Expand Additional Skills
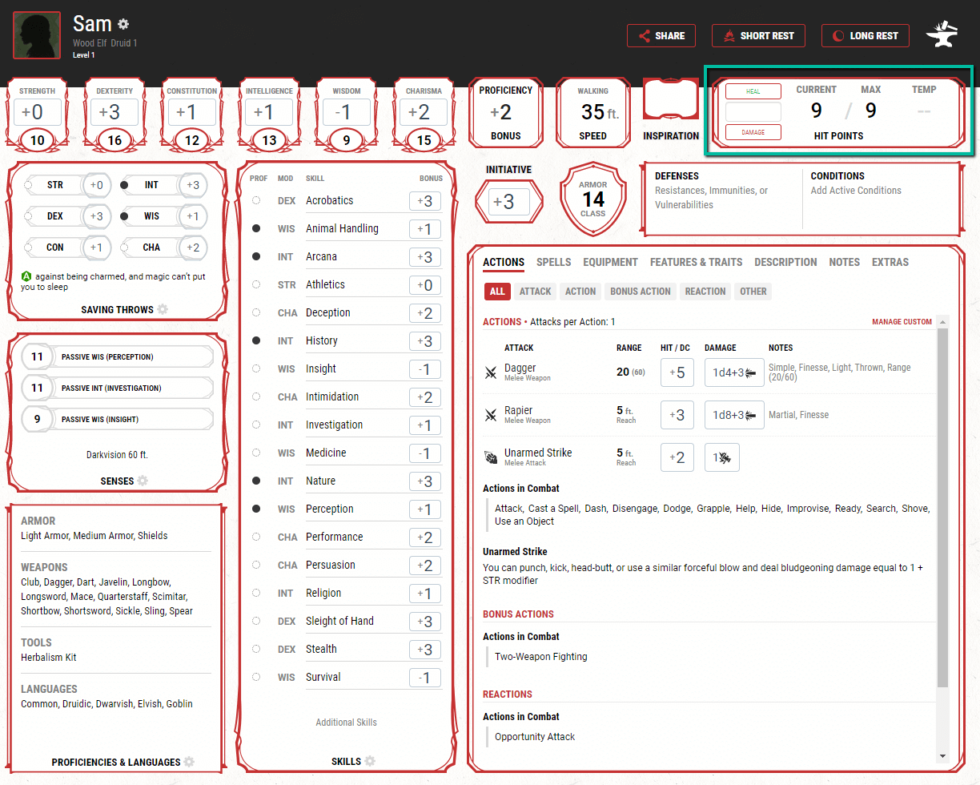Viewport: 980px width, 785px height. click(x=346, y=722)
